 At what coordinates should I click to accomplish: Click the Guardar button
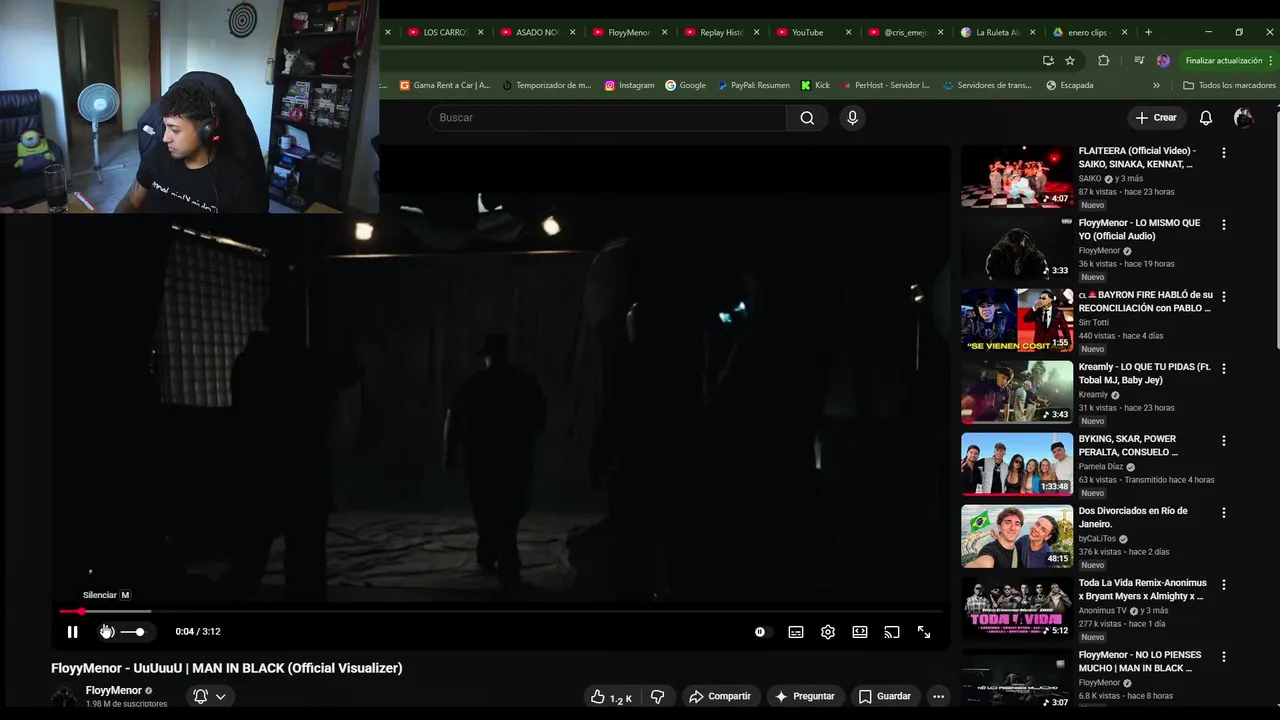[884, 697]
